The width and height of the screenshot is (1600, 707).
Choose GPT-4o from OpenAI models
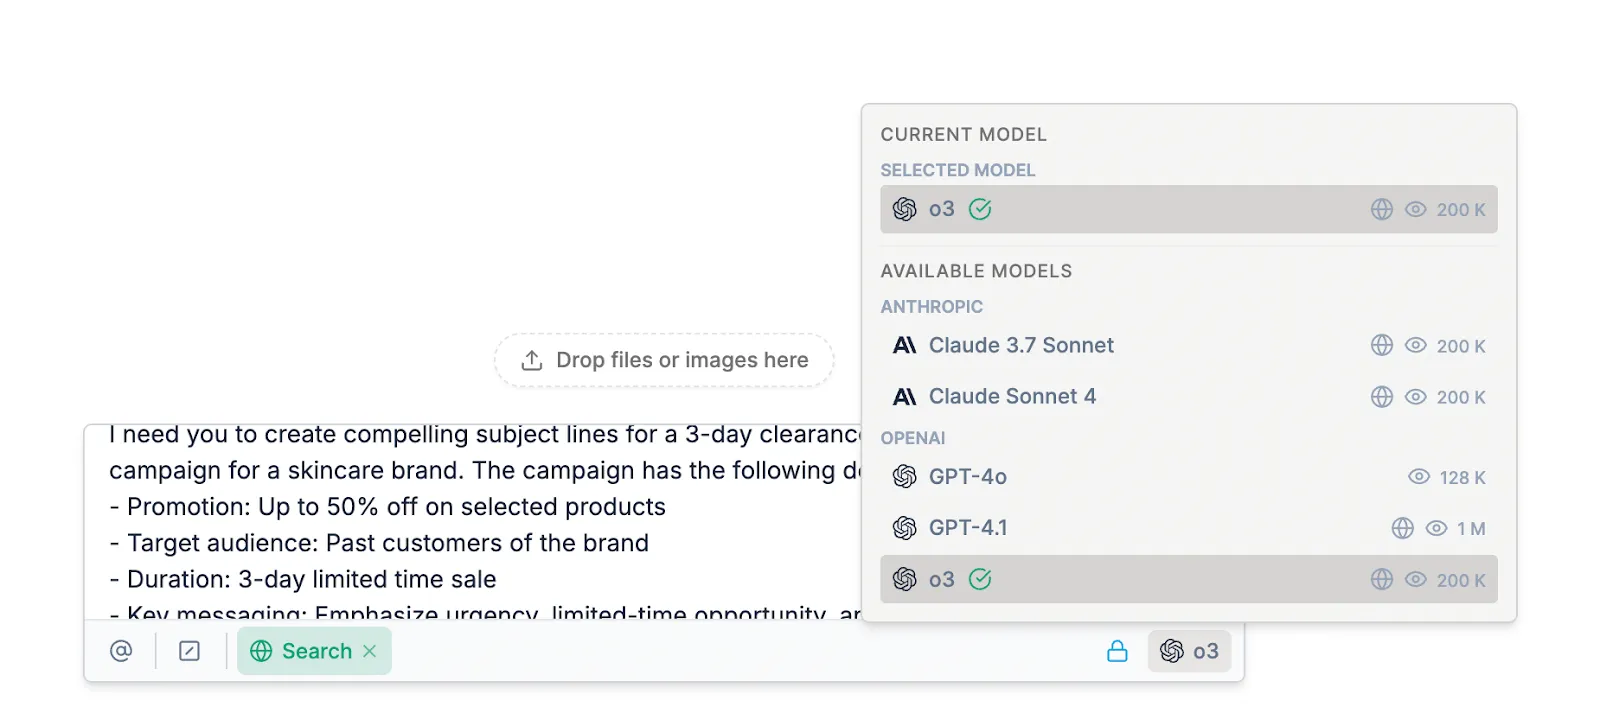point(1189,477)
